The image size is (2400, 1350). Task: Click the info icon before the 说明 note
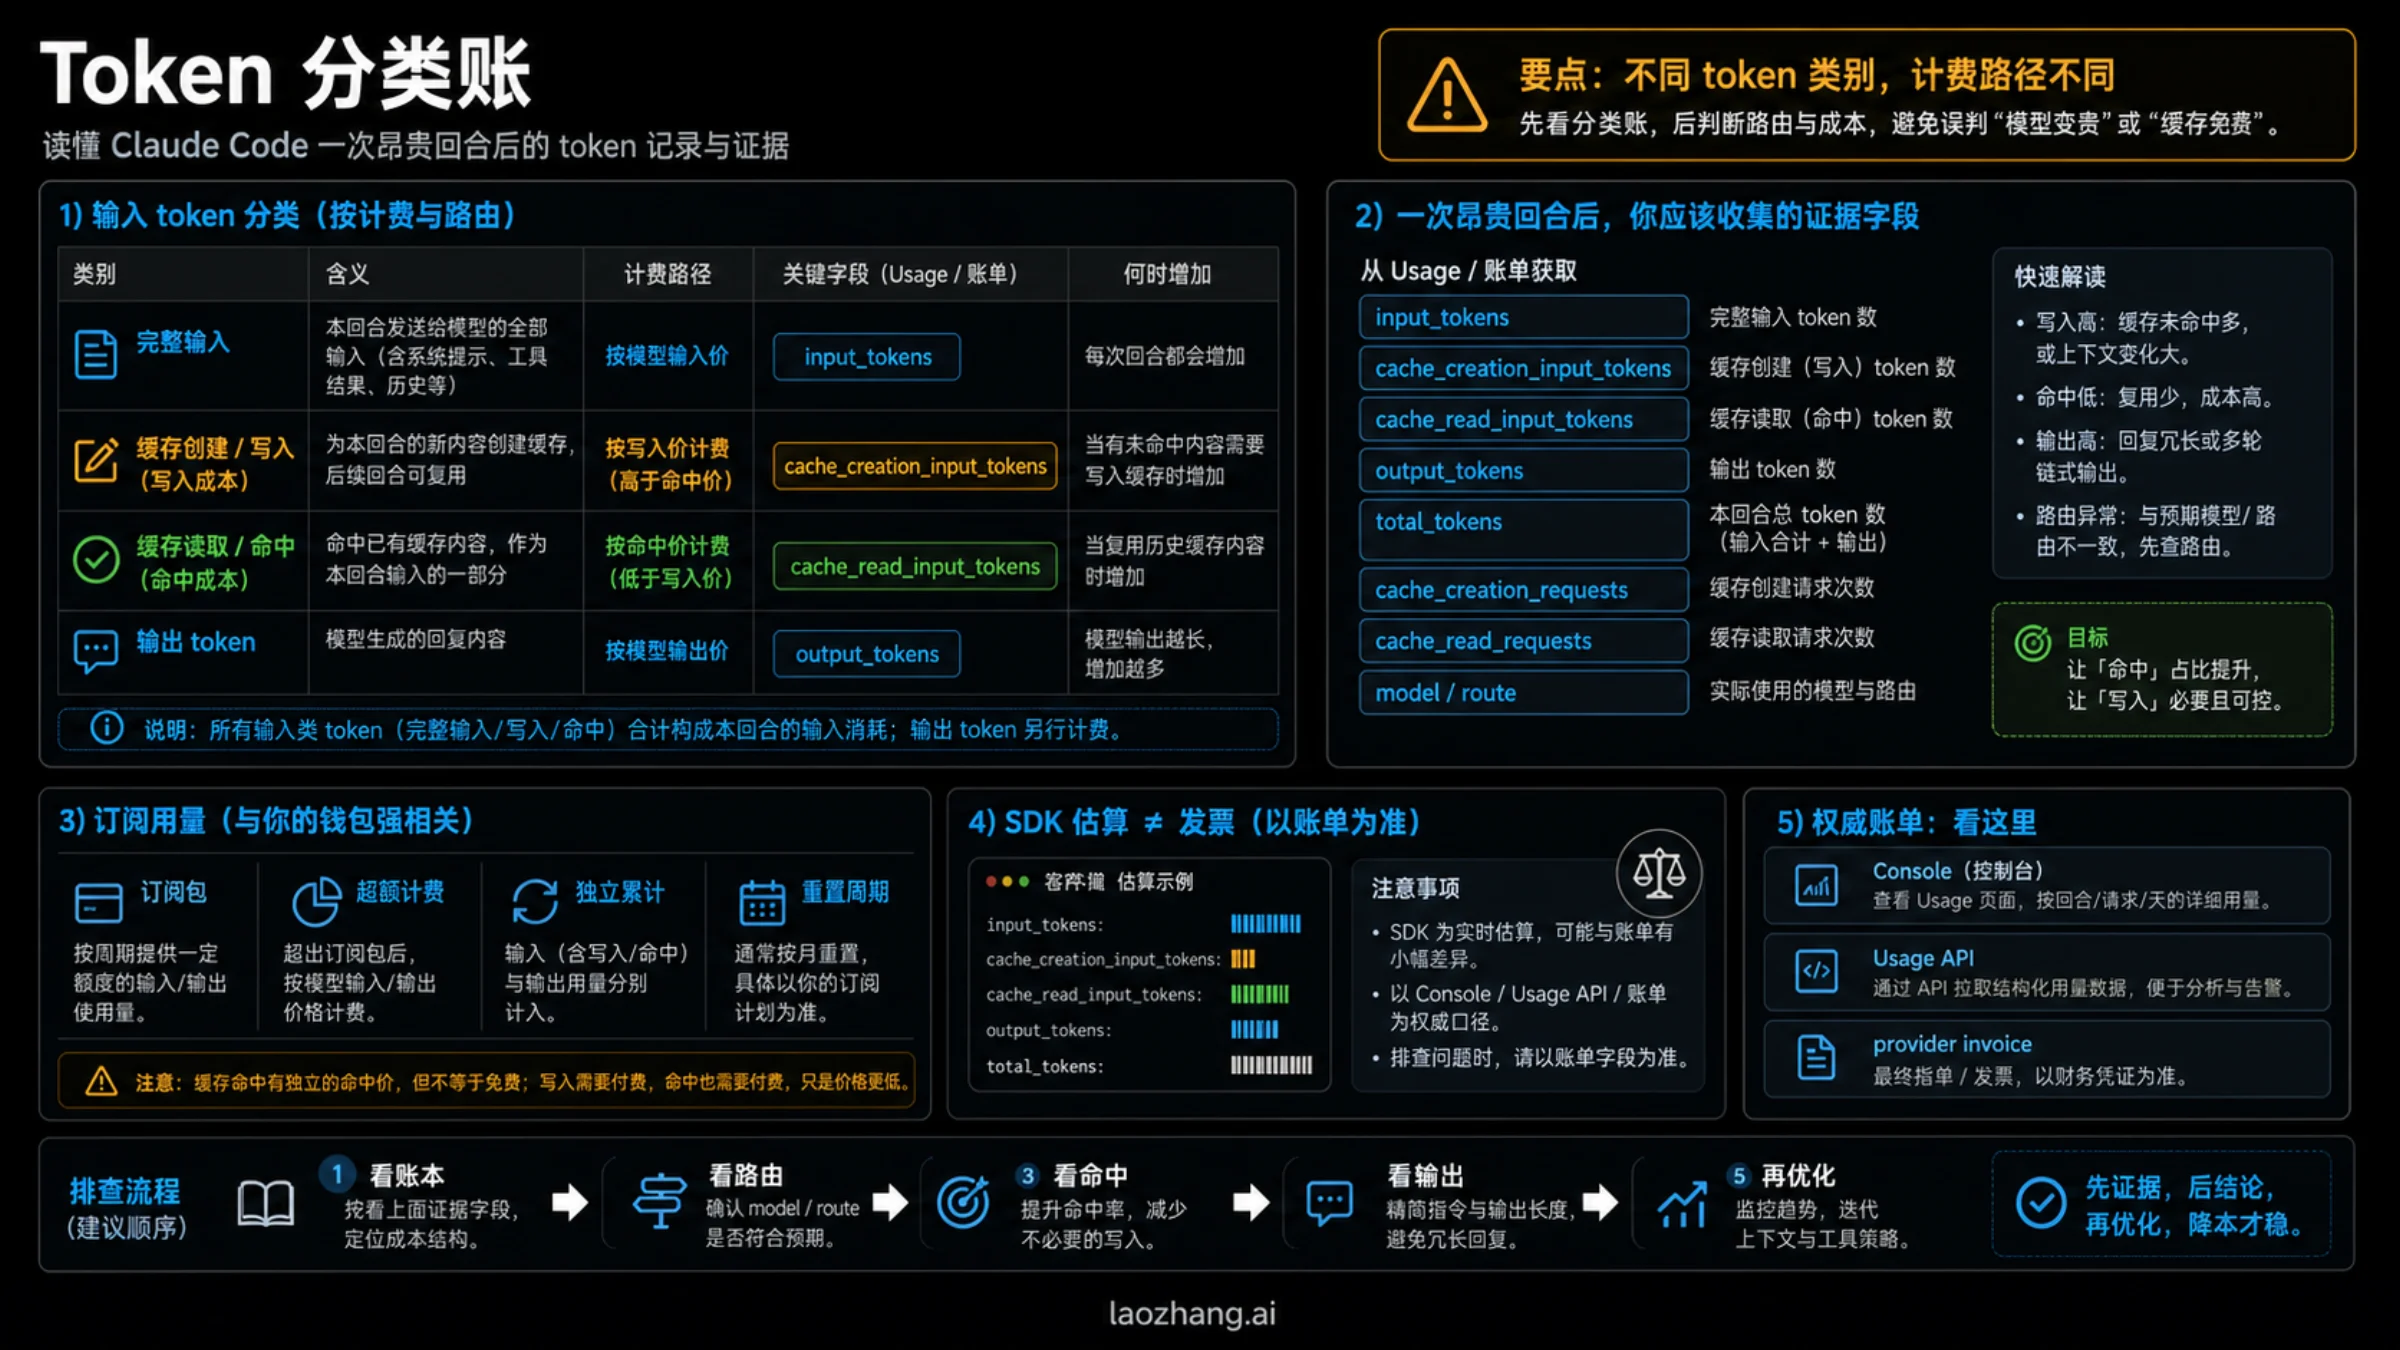(x=107, y=728)
